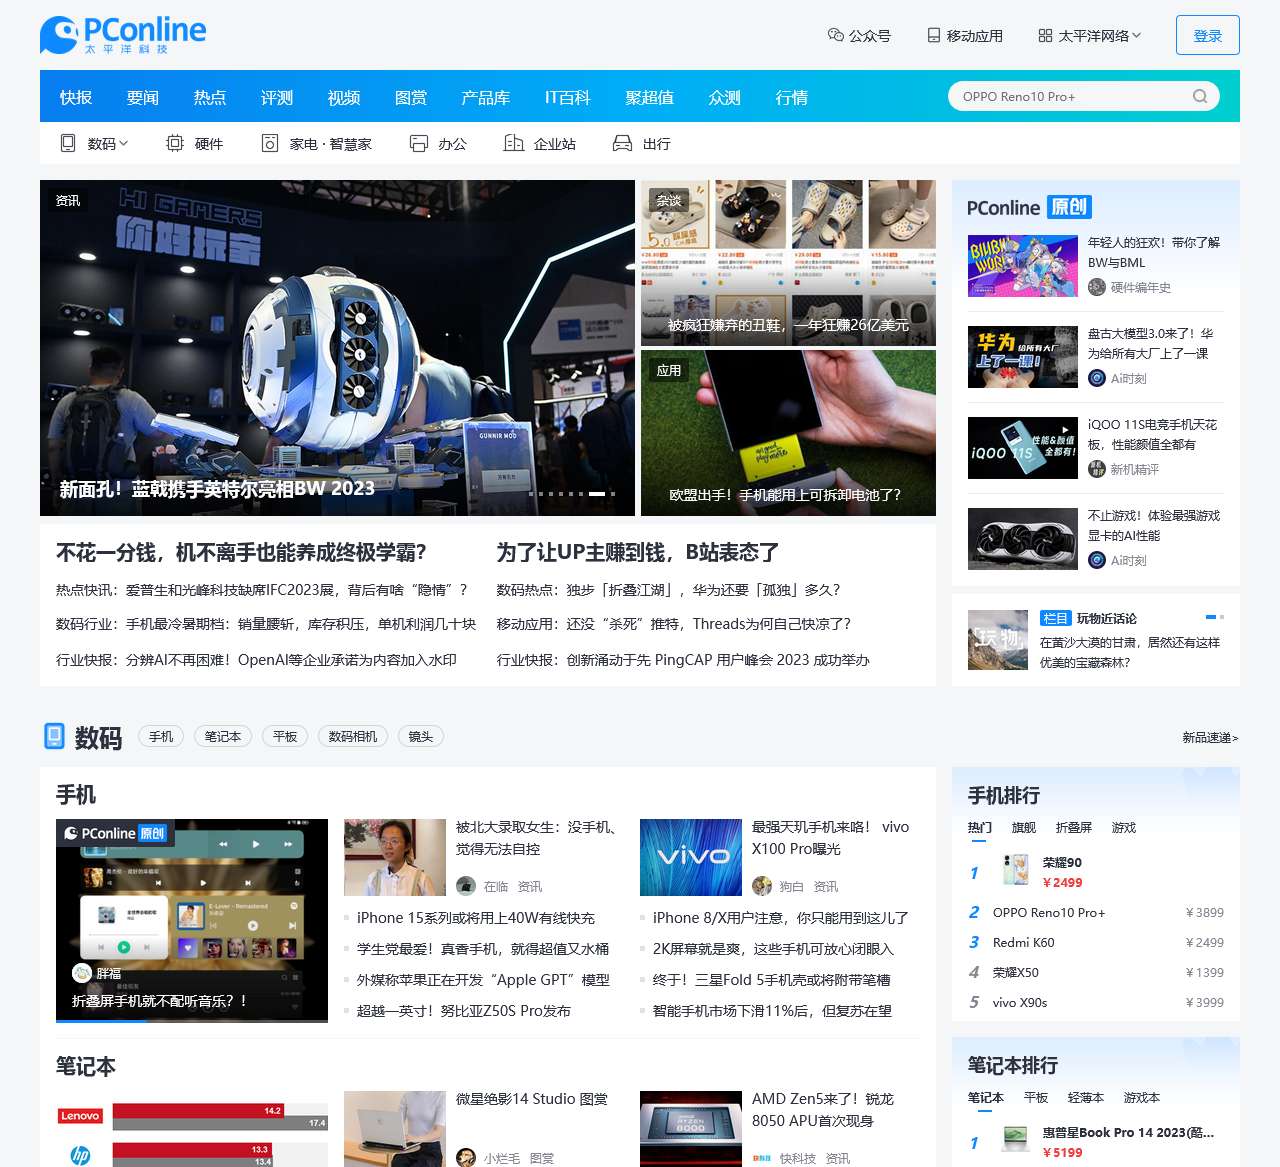Open the 移动应用 mobile app icon

click(934, 35)
